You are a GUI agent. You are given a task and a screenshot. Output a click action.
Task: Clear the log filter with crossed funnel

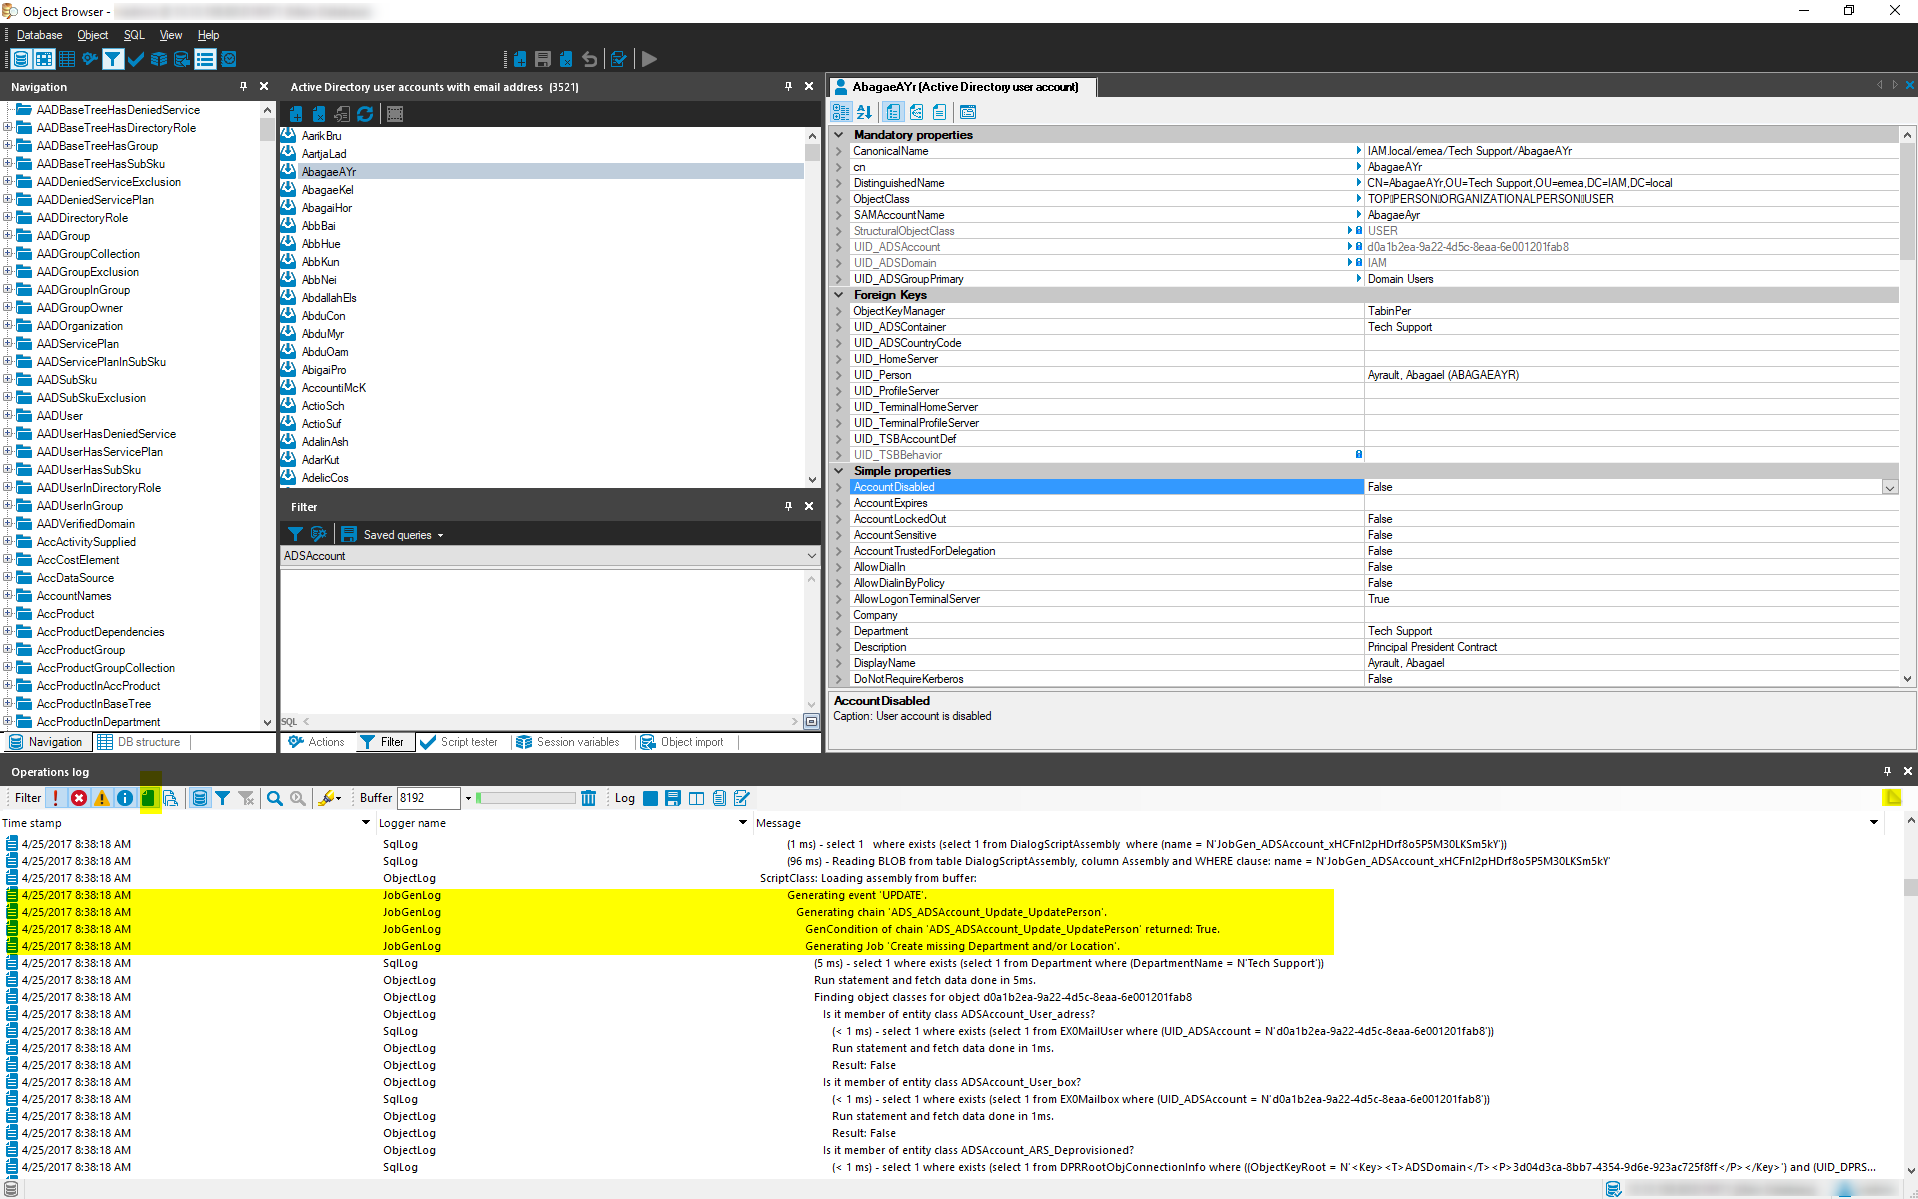pyautogui.click(x=246, y=798)
